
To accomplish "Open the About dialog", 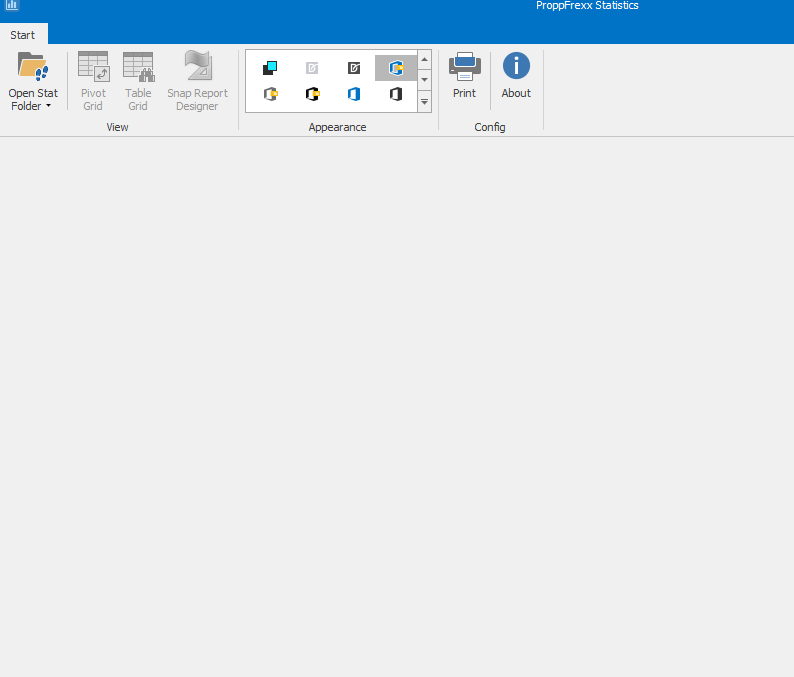I will tap(516, 76).
